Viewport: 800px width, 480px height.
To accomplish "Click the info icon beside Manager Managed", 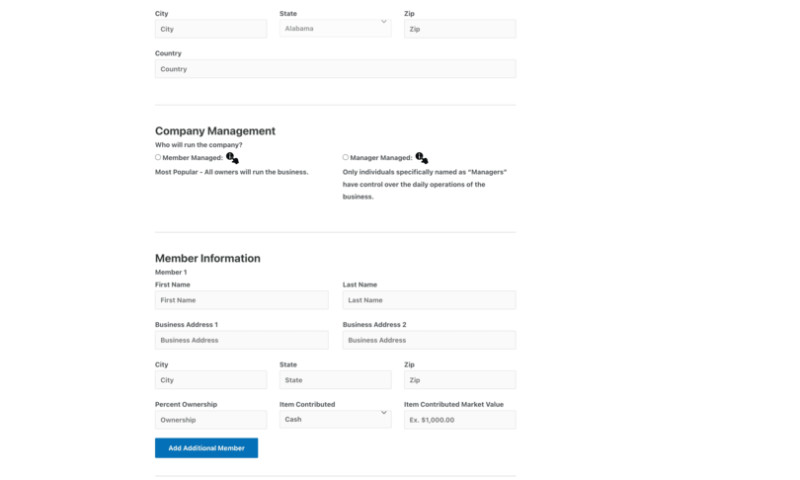I will click(421, 158).
